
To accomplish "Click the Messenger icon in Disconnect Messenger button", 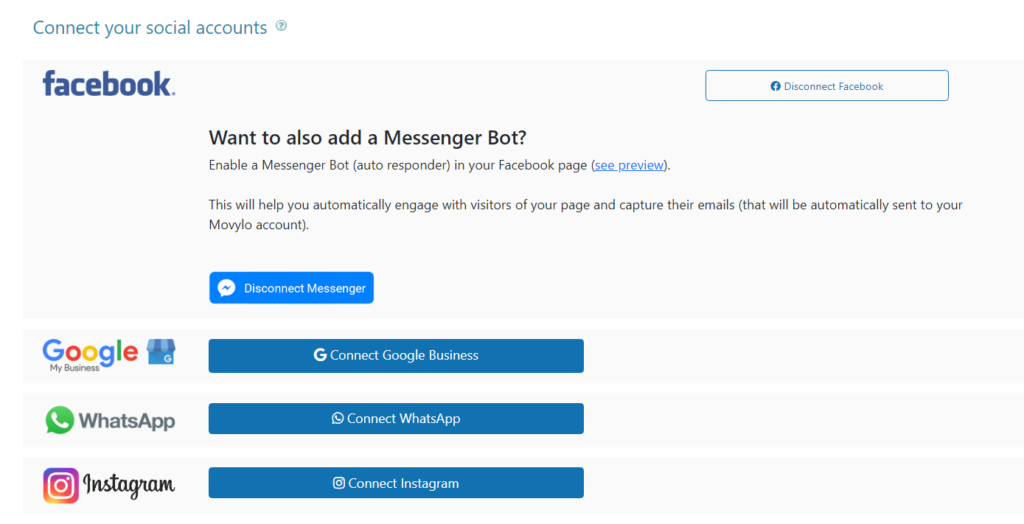I will (227, 288).
